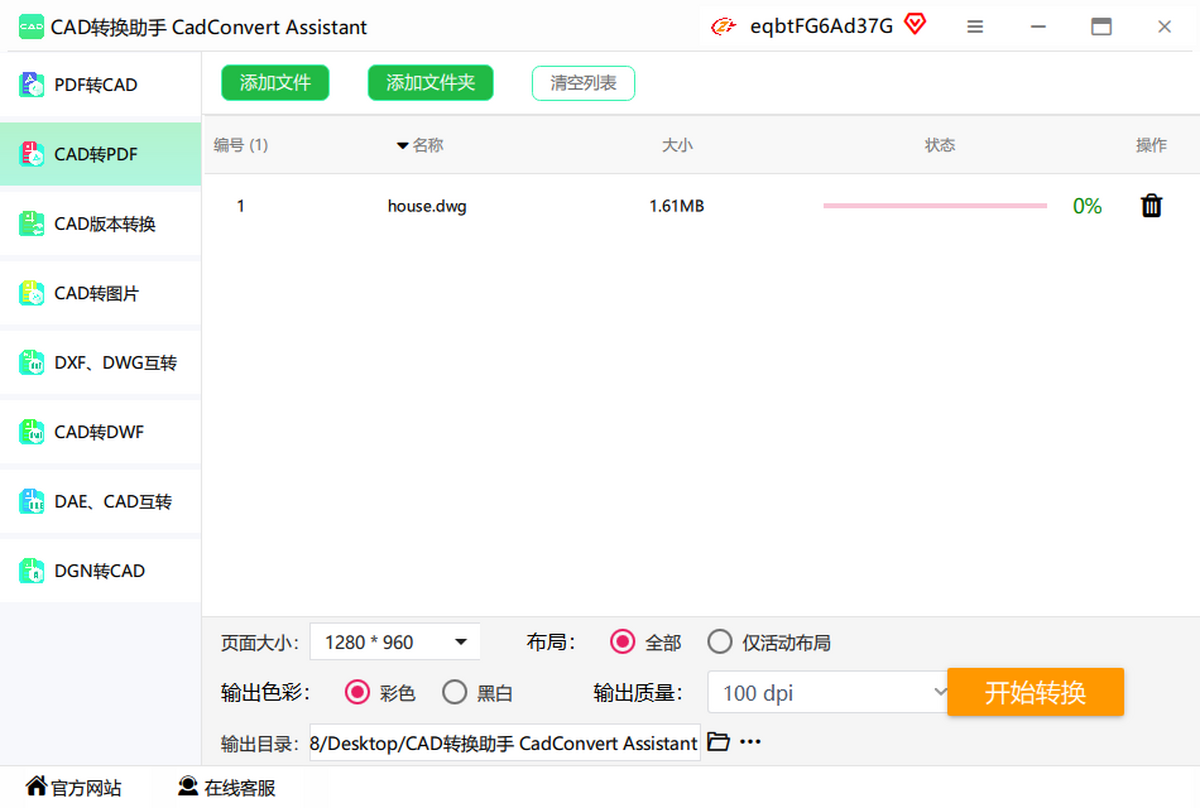Image resolution: width=1200 pixels, height=808 pixels.
Task: Select 彩色 output color option
Action: click(x=357, y=692)
